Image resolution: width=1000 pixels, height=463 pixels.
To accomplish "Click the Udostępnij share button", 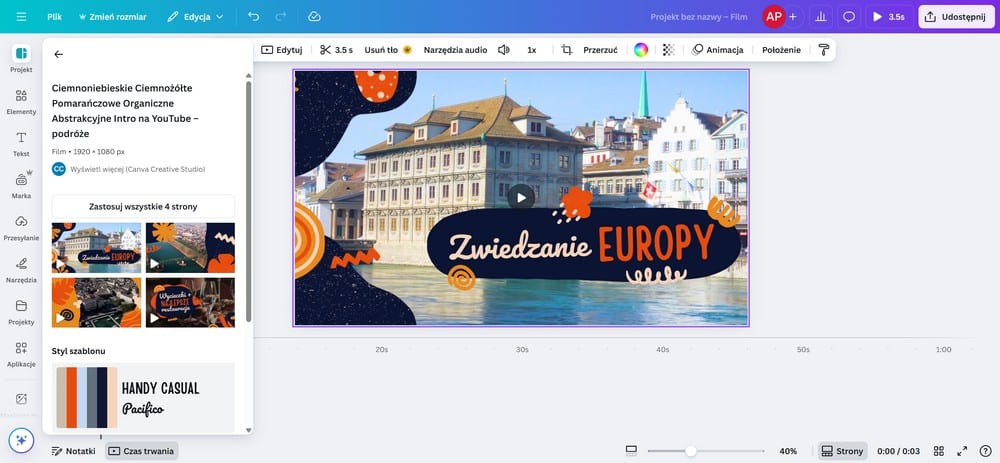I will pos(956,17).
